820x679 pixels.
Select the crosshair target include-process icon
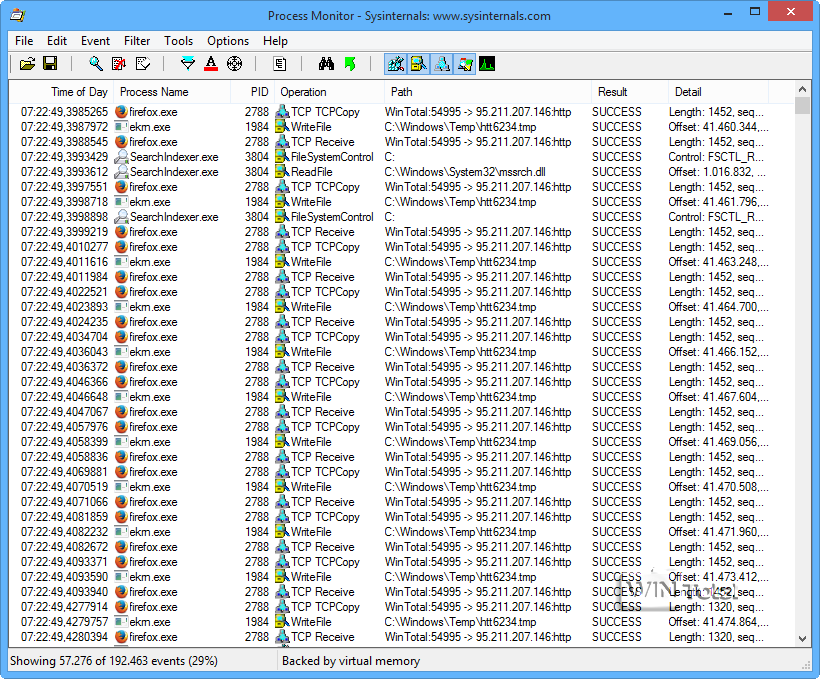(x=234, y=64)
